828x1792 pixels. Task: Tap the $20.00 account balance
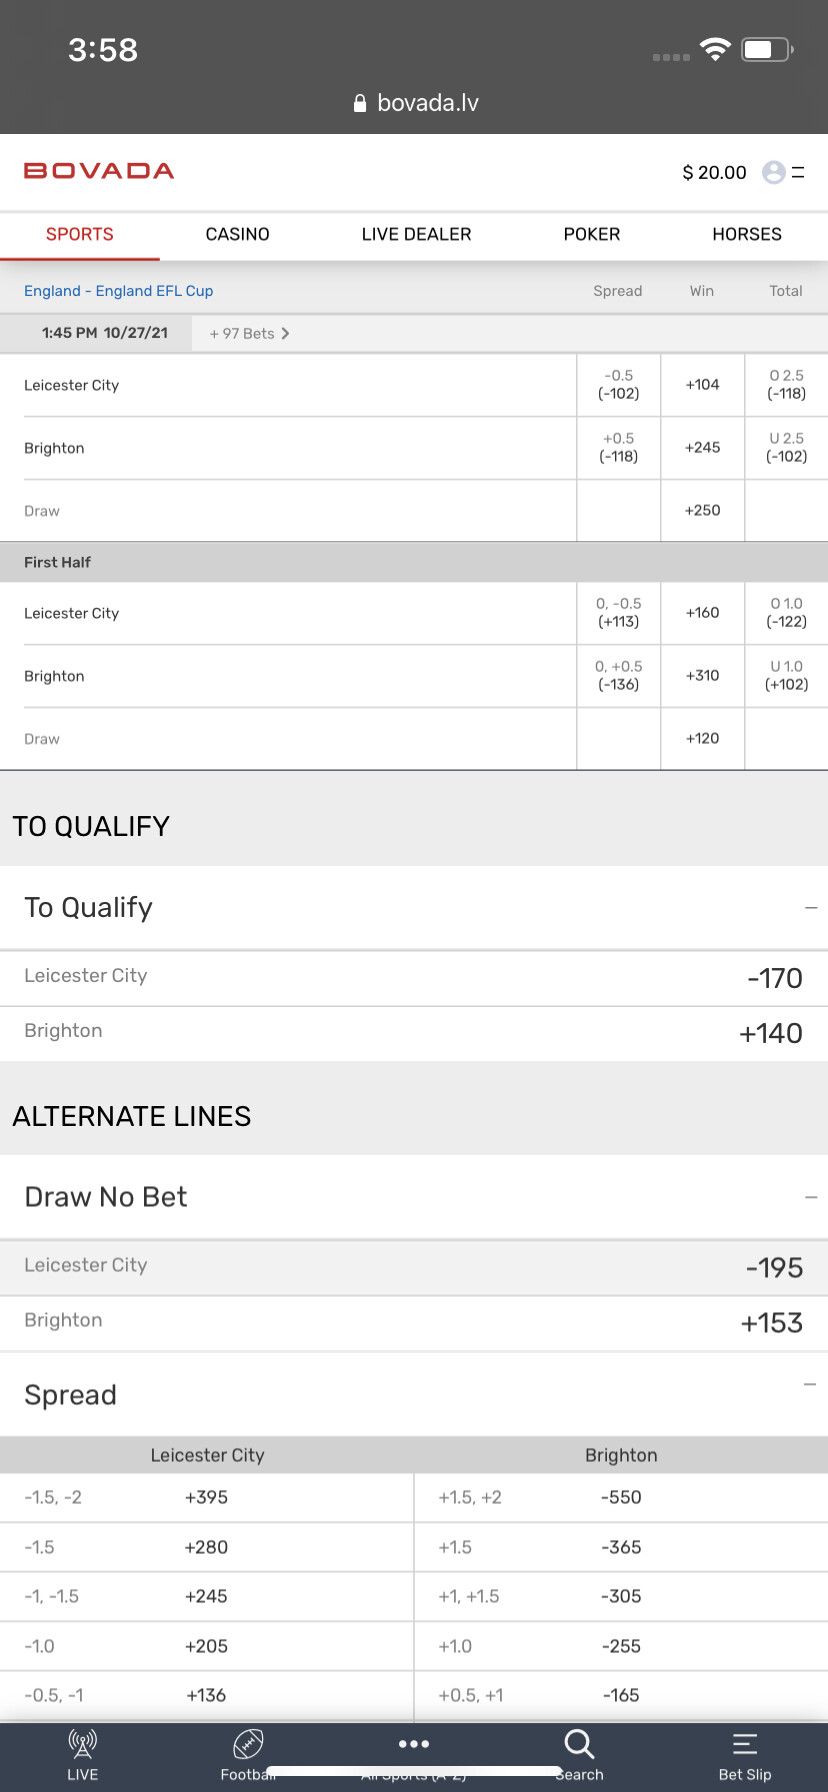714,173
